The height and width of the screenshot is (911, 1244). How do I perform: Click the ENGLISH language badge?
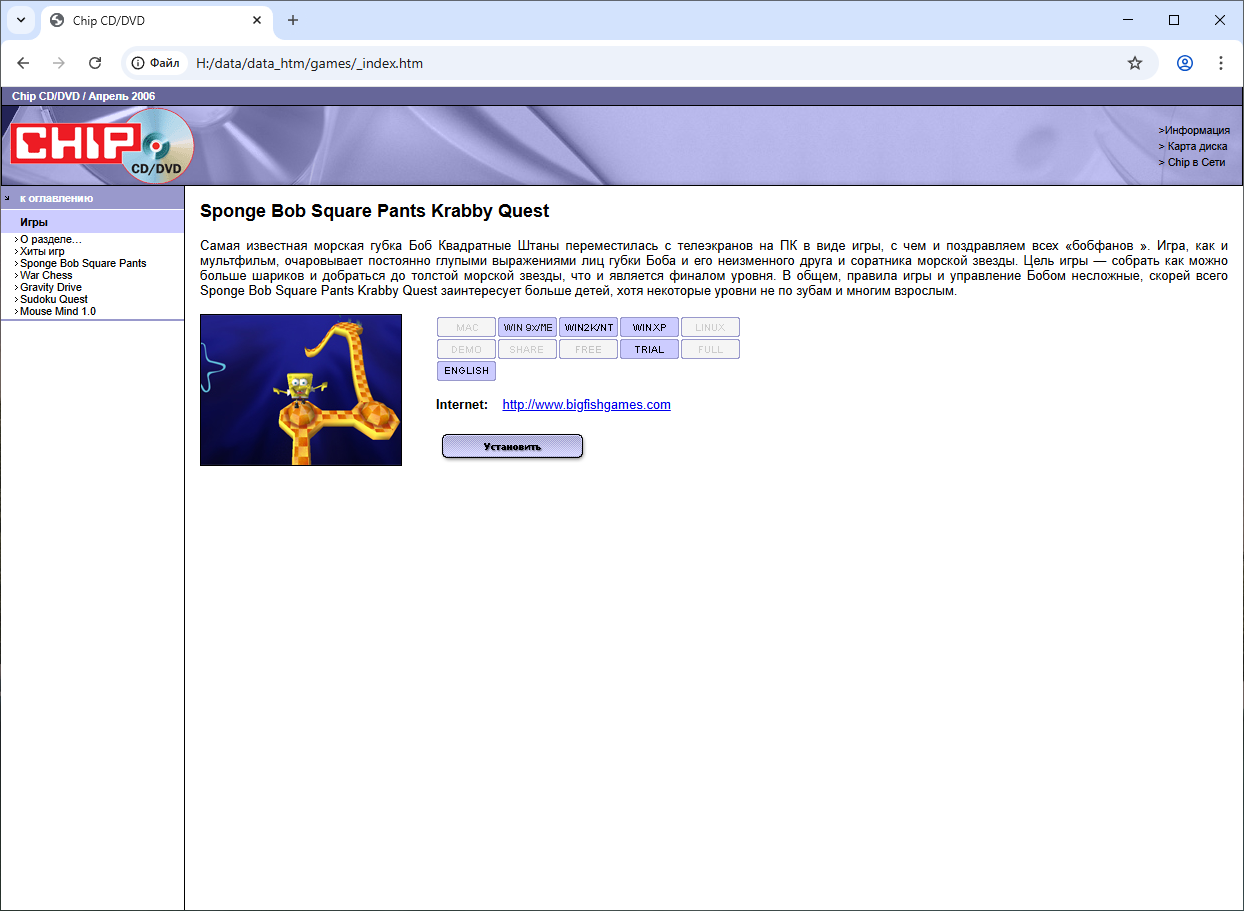pyautogui.click(x=467, y=371)
